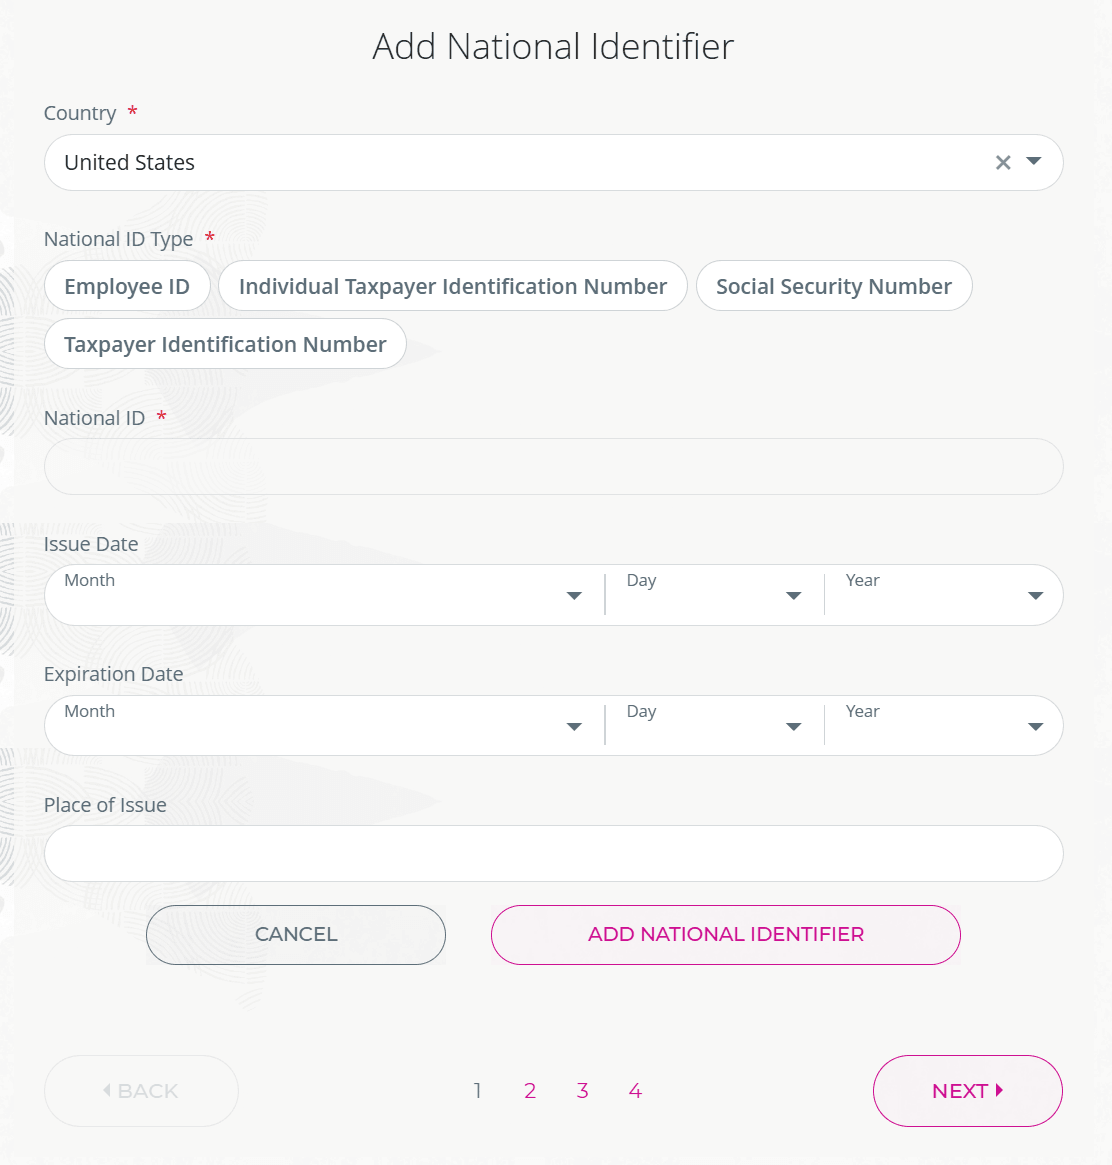Click the Next button
Screen dimensions: 1112x1165
coord(967,1091)
